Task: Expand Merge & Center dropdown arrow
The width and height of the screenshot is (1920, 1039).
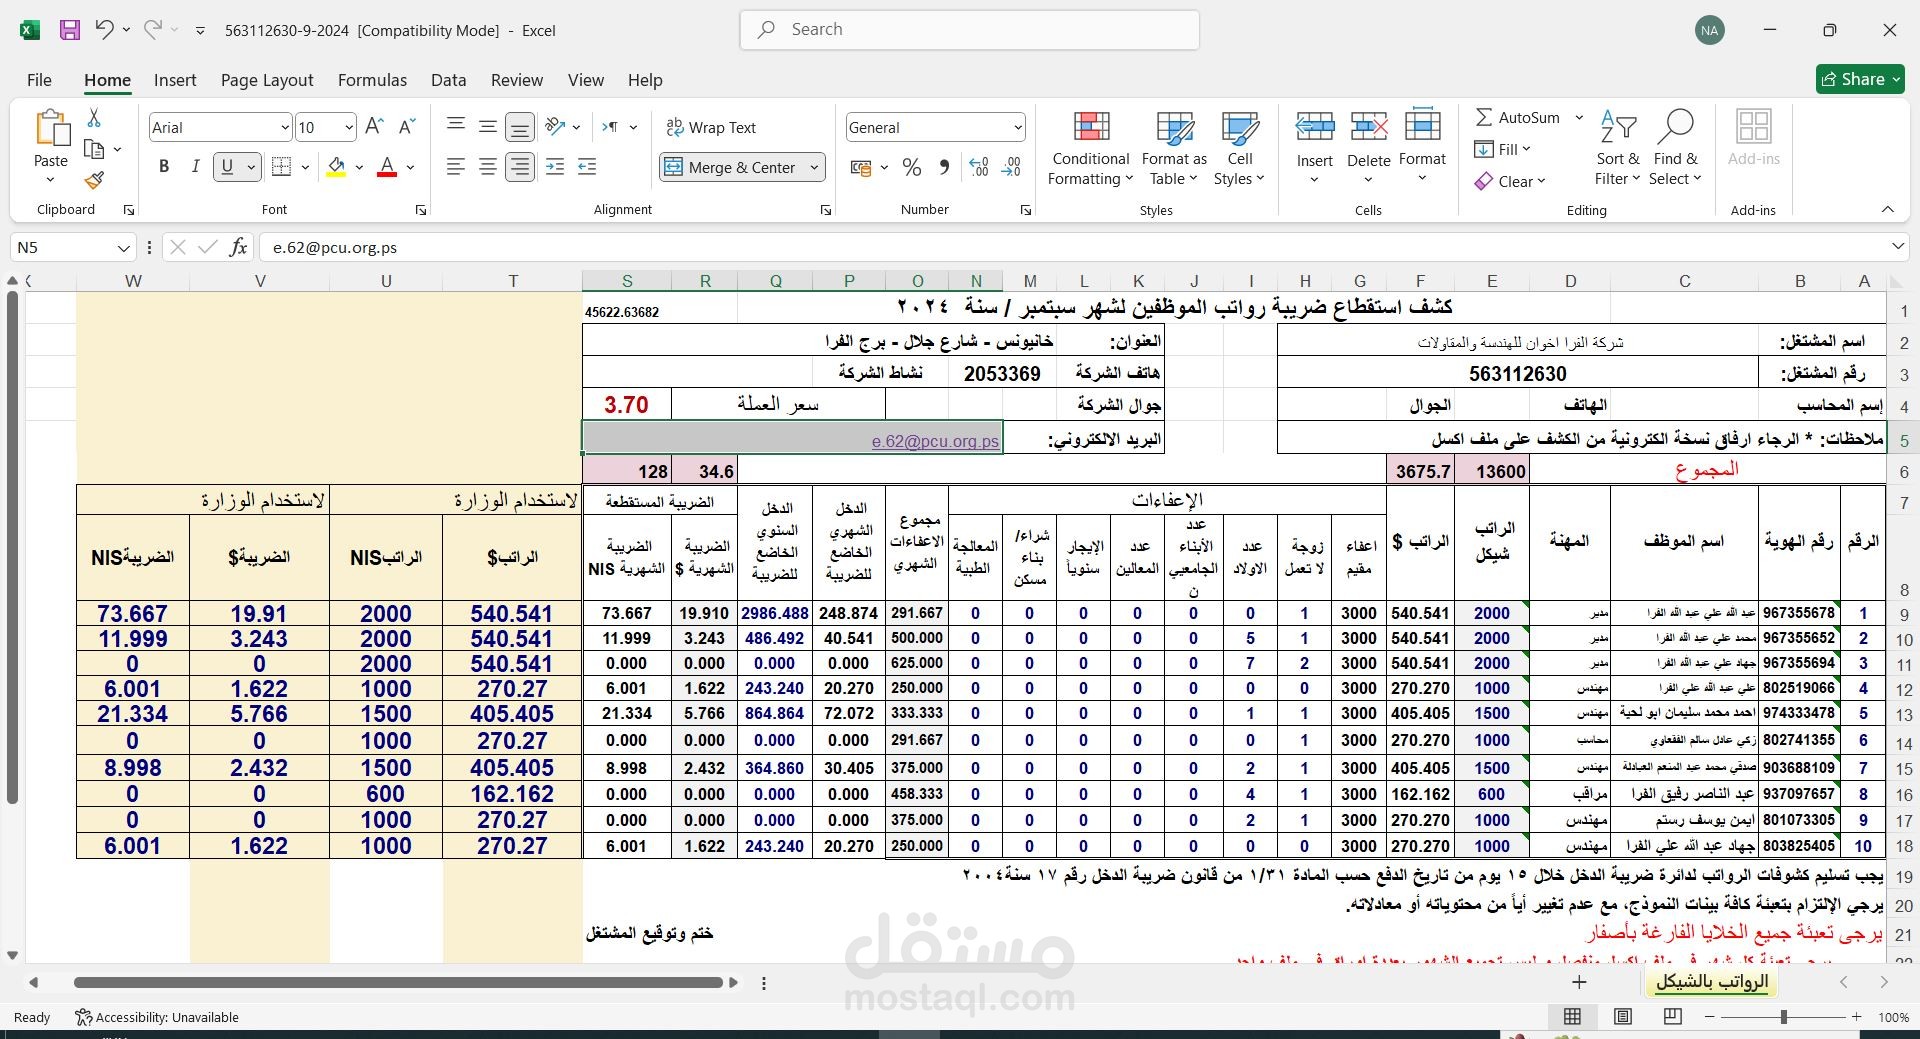Action: pos(814,167)
